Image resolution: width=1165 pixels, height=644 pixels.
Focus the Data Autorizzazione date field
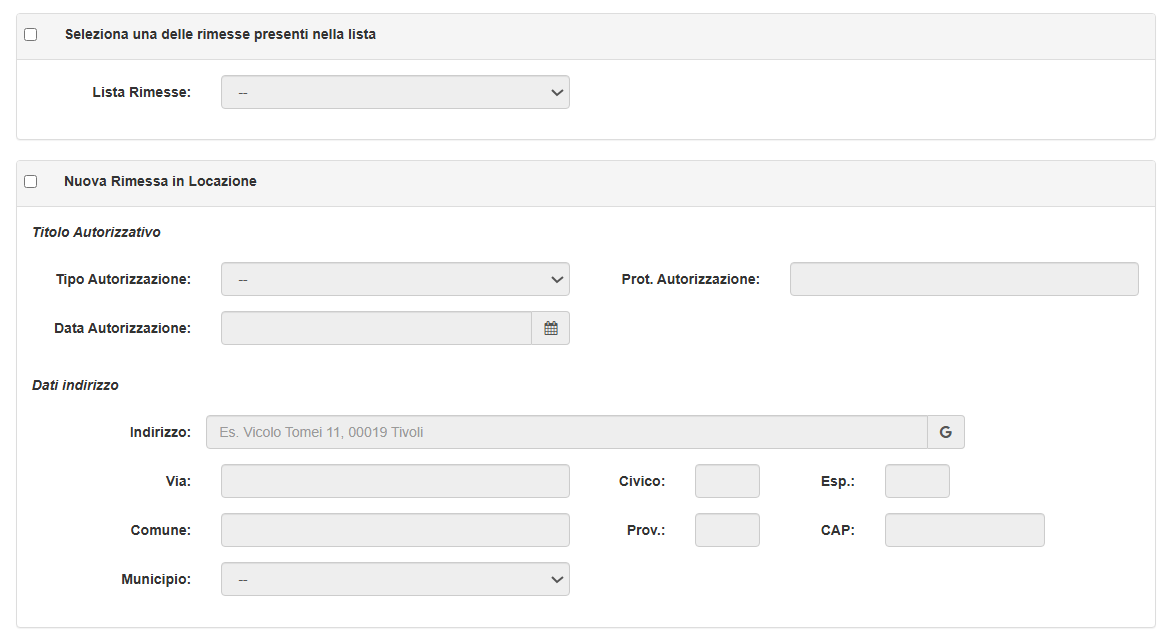[376, 328]
